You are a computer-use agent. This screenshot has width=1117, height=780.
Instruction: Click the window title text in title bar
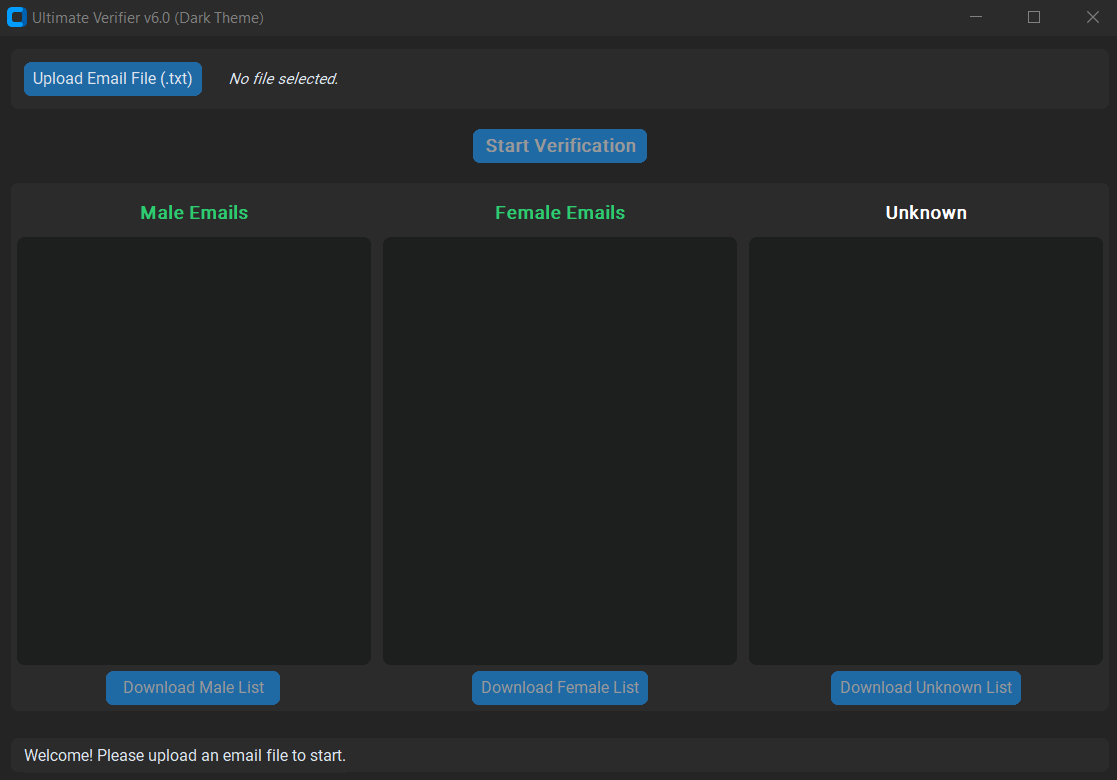(148, 18)
